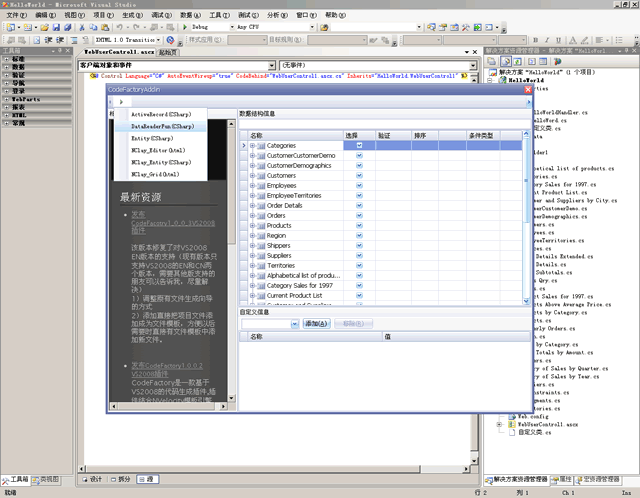Click the Bold formatting icon
Viewport: 640px width, 498px height.
point(536,40)
